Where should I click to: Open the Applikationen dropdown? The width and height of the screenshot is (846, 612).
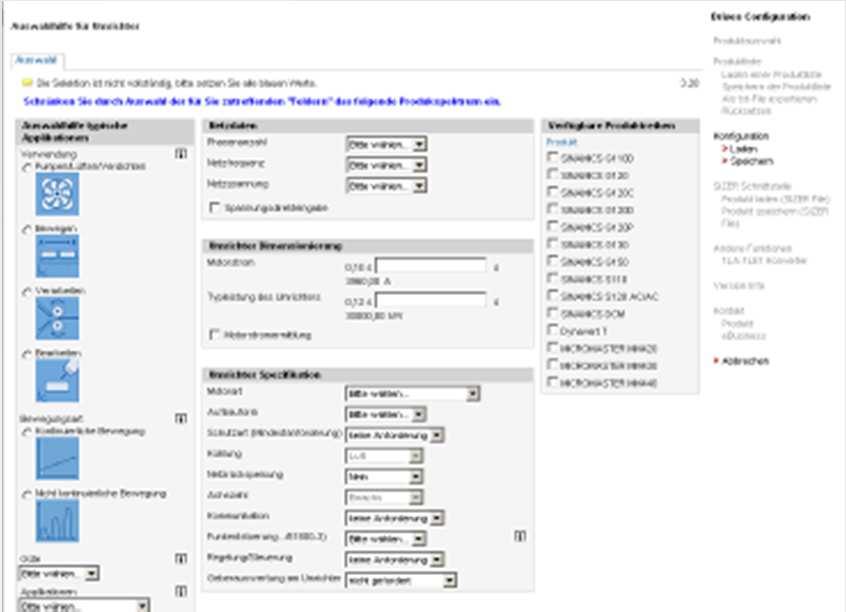click(x=84, y=606)
